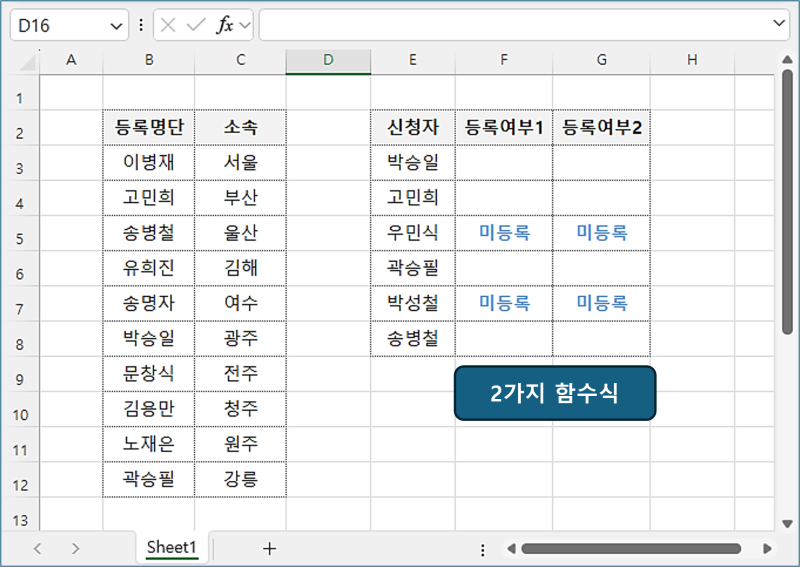Expand the formula bar with chevron
The width and height of the screenshot is (800, 567).
pyautogui.click(x=780, y=24)
